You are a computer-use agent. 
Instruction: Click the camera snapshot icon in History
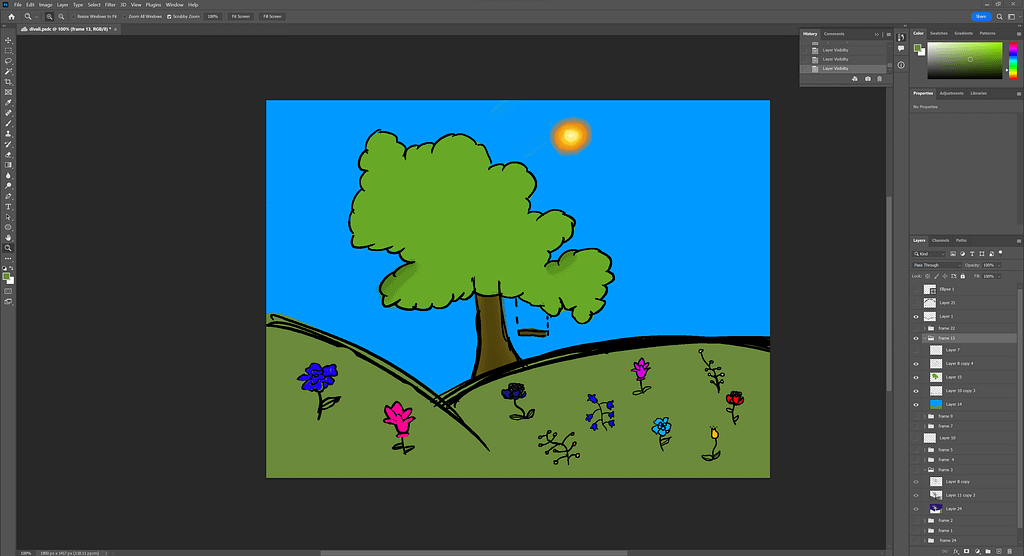point(867,79)
